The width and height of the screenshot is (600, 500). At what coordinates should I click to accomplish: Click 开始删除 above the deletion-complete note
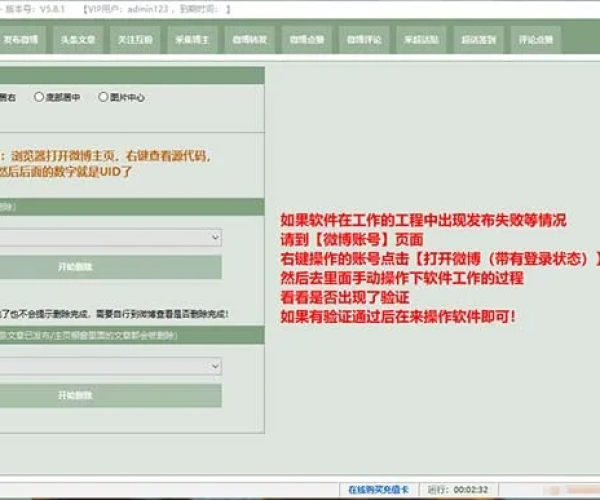click(111, 267)
